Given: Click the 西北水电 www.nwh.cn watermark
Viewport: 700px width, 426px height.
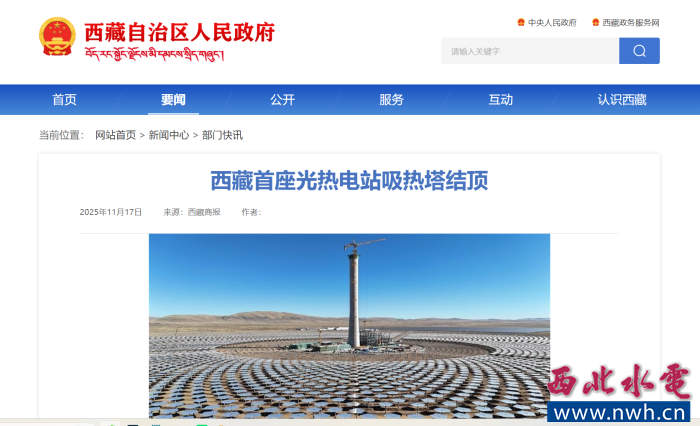Looking at the screenshot, I should pos(619,393).
